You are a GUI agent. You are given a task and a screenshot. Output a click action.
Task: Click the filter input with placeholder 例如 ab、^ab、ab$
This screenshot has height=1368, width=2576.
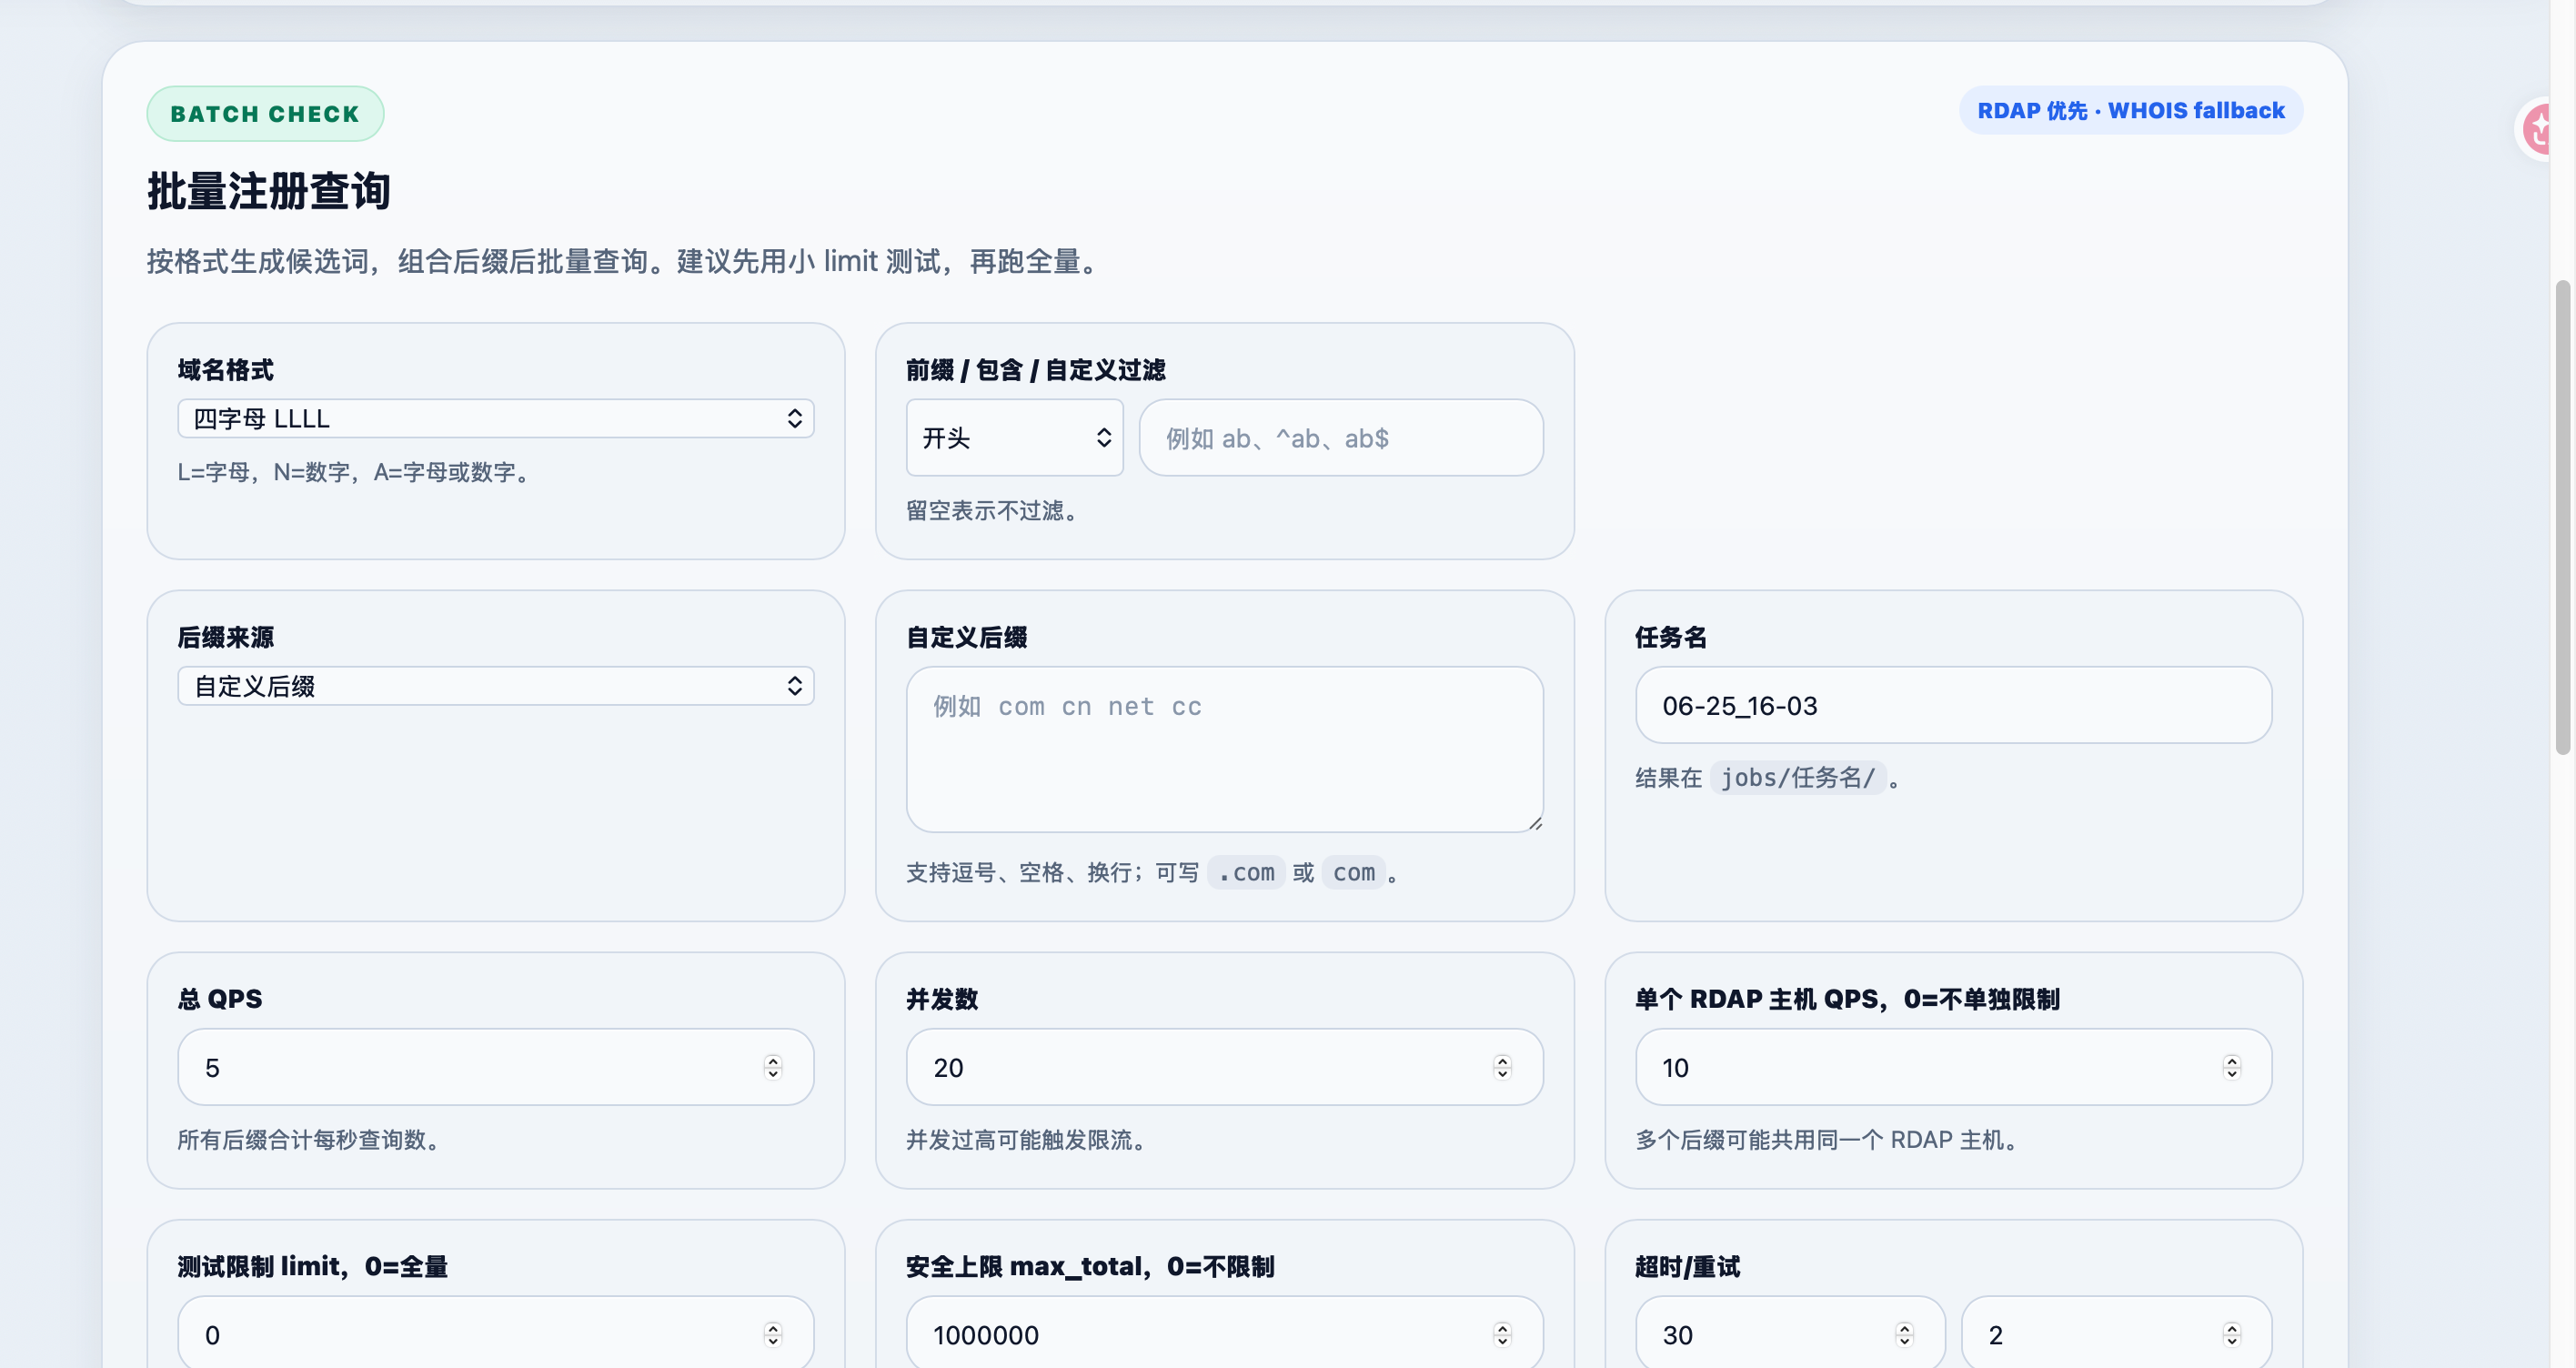coord(1341,437)
